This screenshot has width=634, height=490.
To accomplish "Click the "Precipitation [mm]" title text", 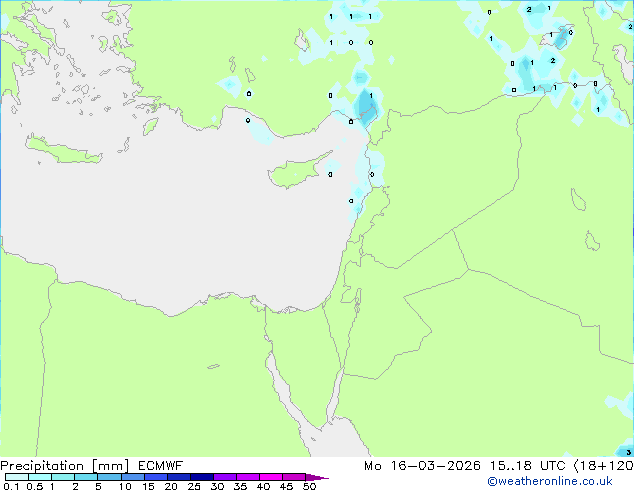I will tap(65, 466).
